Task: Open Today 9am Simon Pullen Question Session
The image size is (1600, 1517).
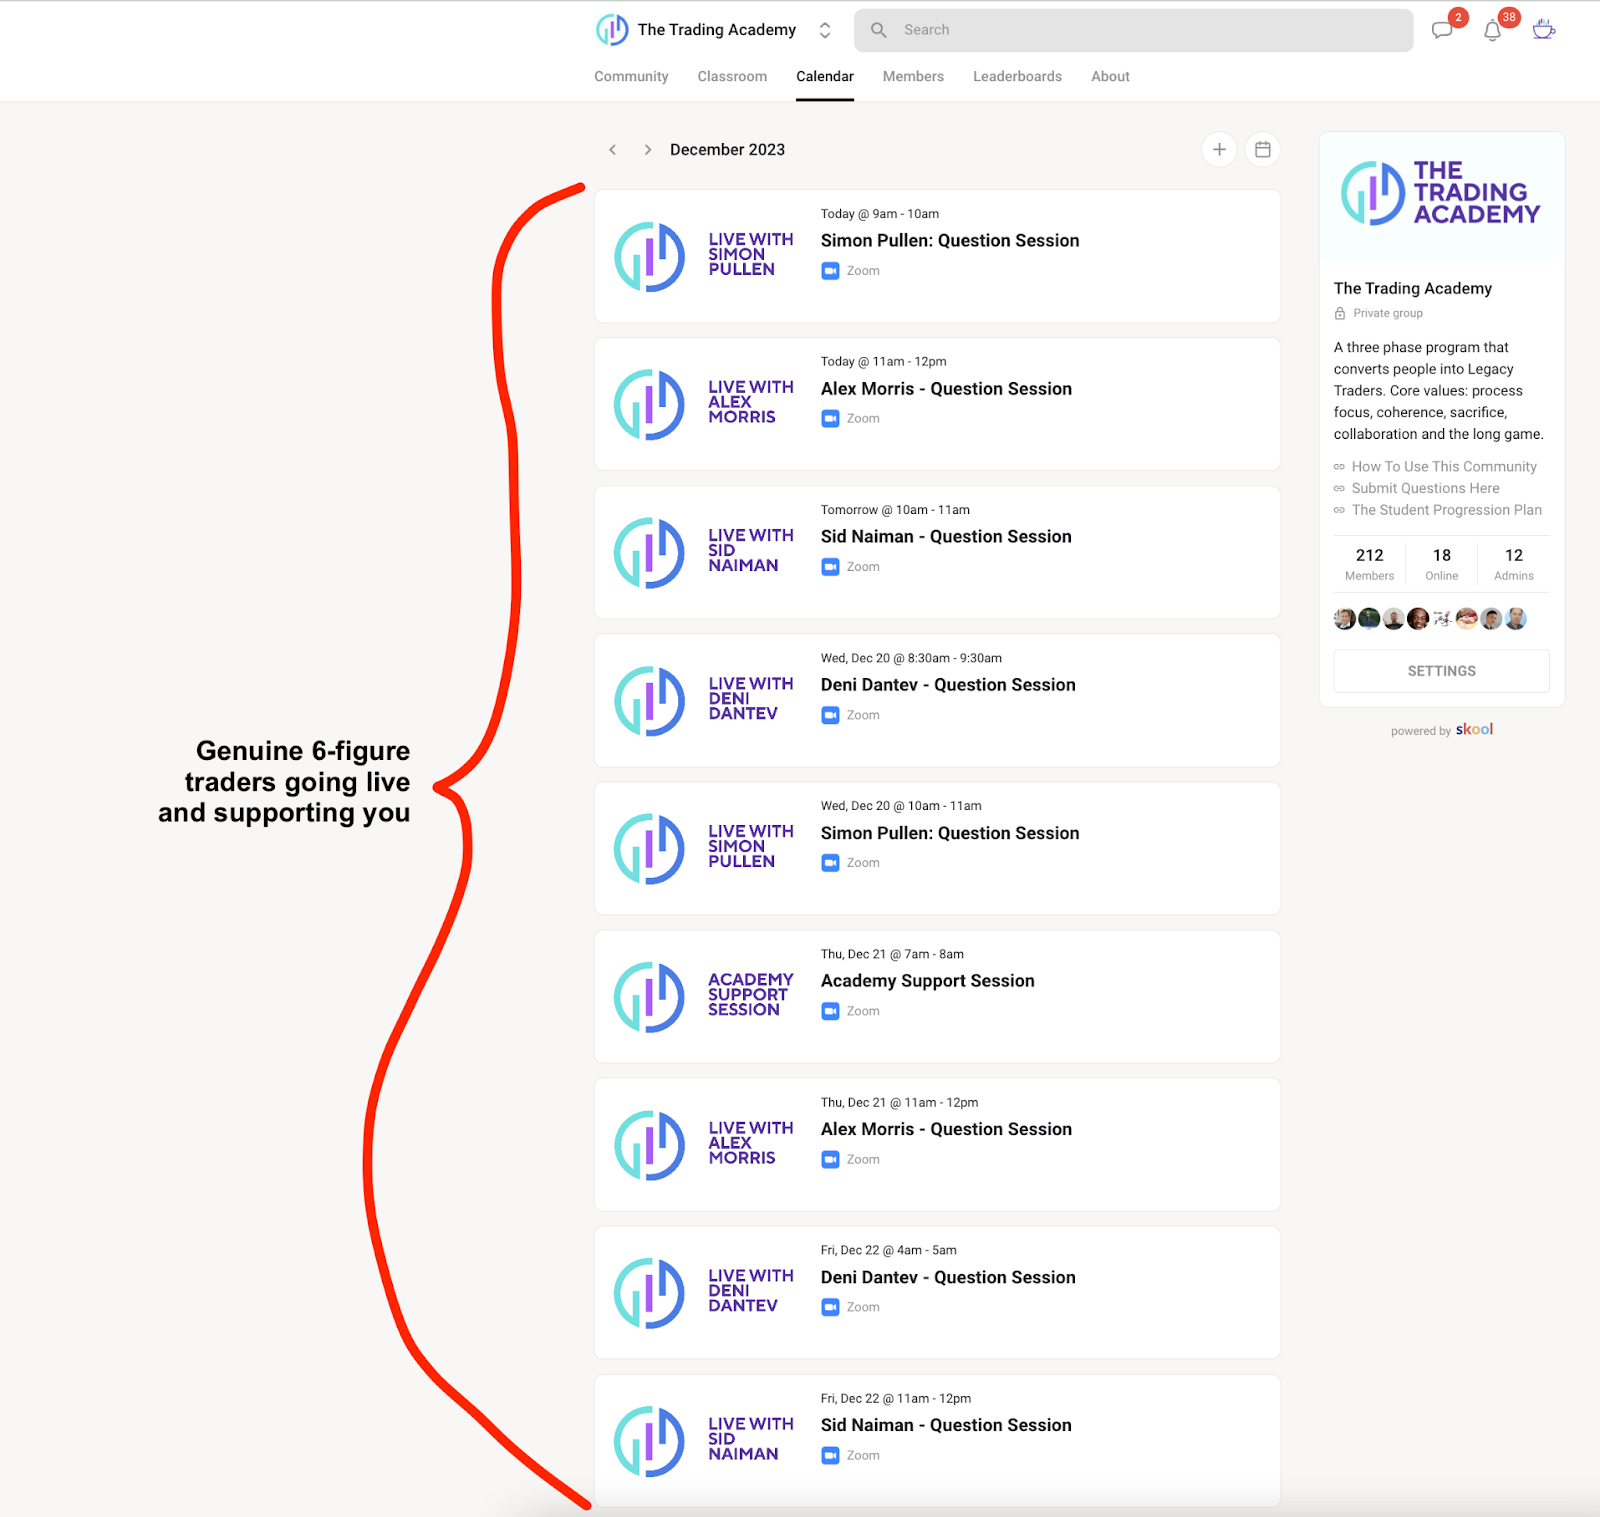Action: pos(950,241)
